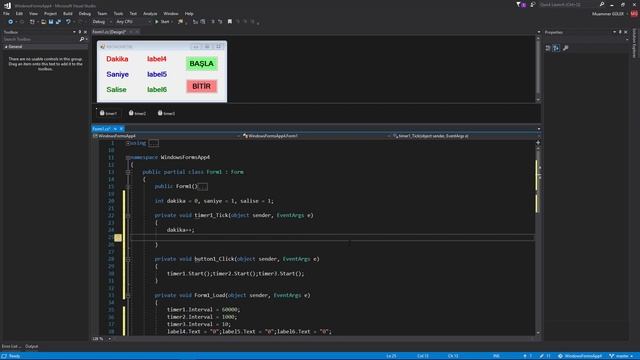Select the timer1 component in tray
The height and width of the screenshot is (360, 640).
click(x=108, y=113)
